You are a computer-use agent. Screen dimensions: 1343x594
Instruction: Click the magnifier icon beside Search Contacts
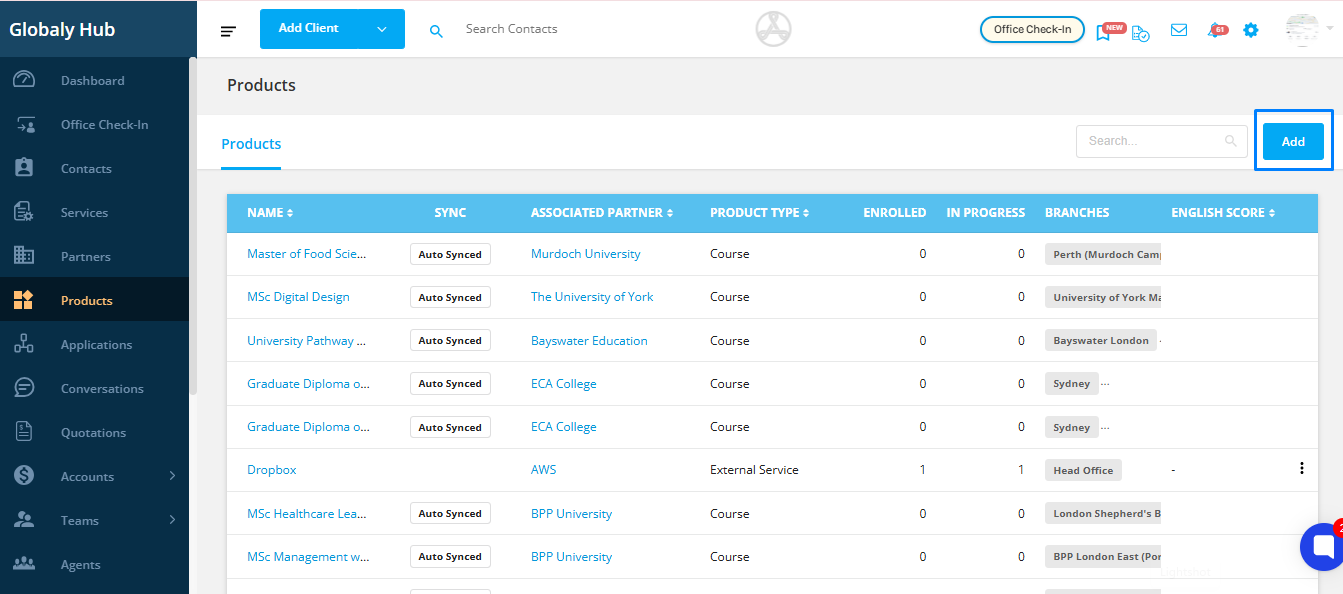[436, 31]
